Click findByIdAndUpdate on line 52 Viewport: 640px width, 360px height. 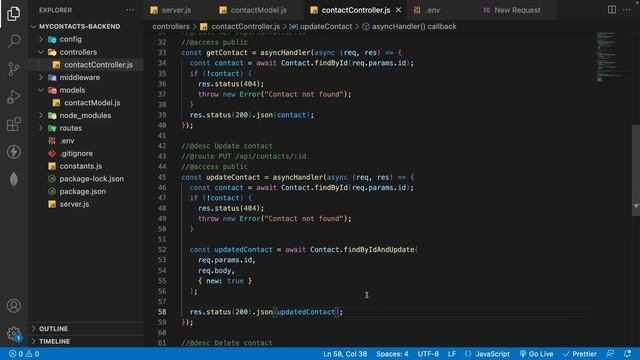378,249
